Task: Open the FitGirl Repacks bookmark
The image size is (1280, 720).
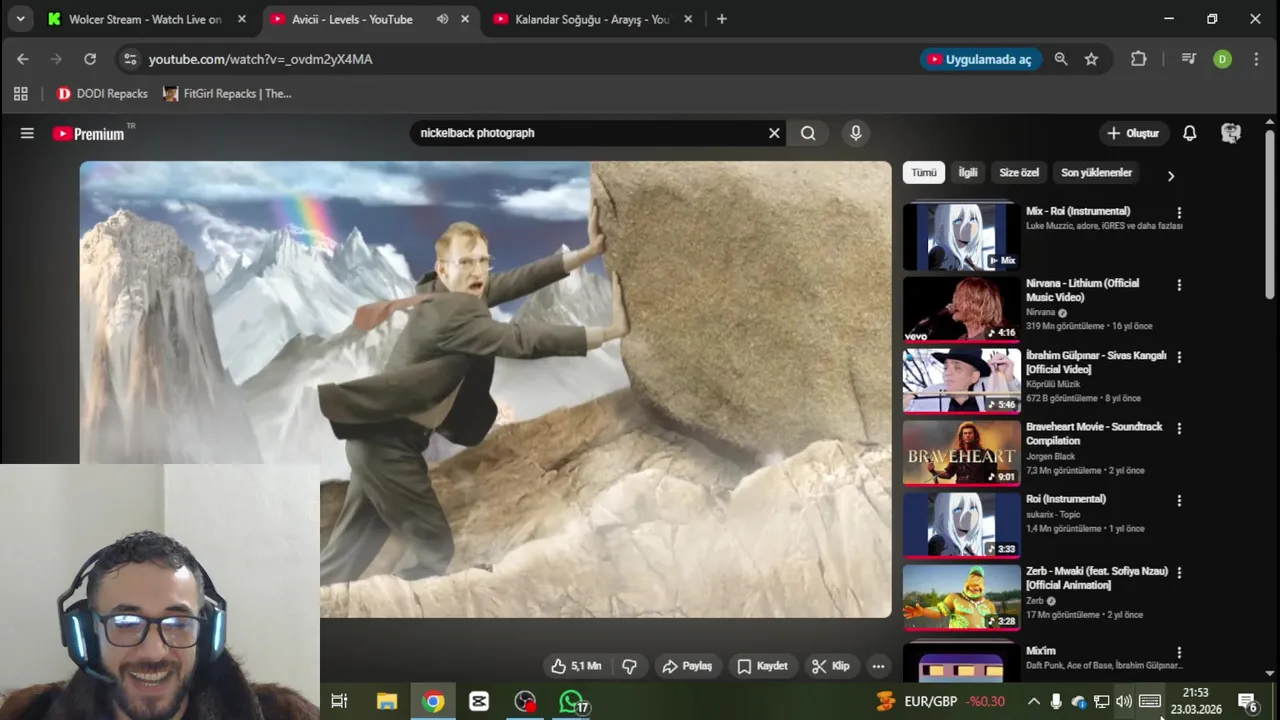Action: point(227,94)
